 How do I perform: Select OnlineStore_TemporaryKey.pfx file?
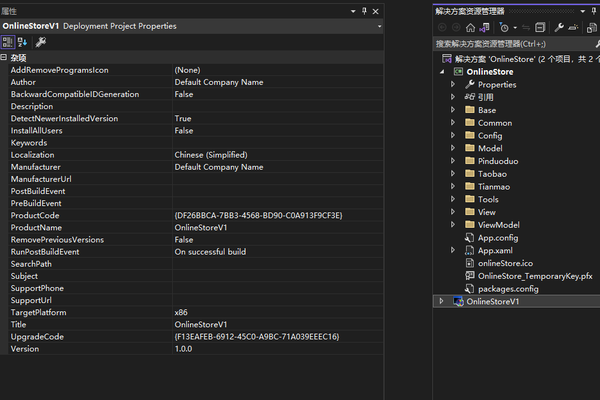535,276
